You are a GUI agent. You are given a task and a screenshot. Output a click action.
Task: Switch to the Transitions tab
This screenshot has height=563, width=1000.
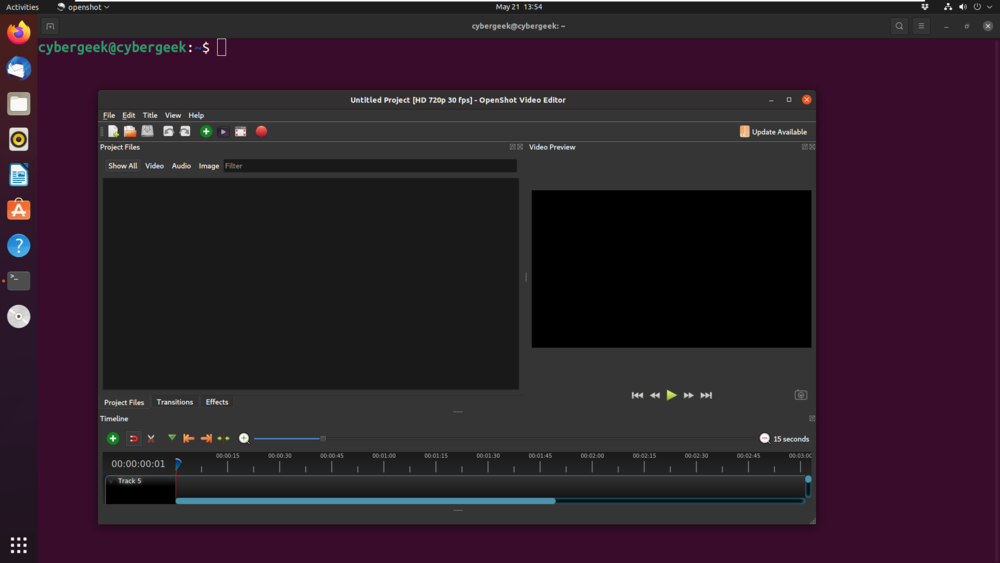coord(175,402)
